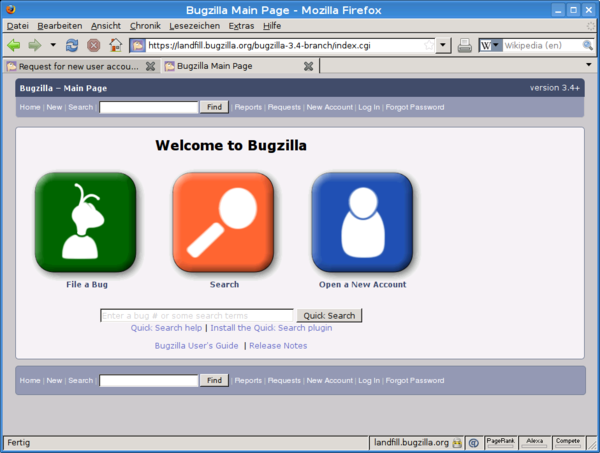Viewport: 600px width, 453px height.
Task: Click the URL address field
Action: click(x=284, y=46)
